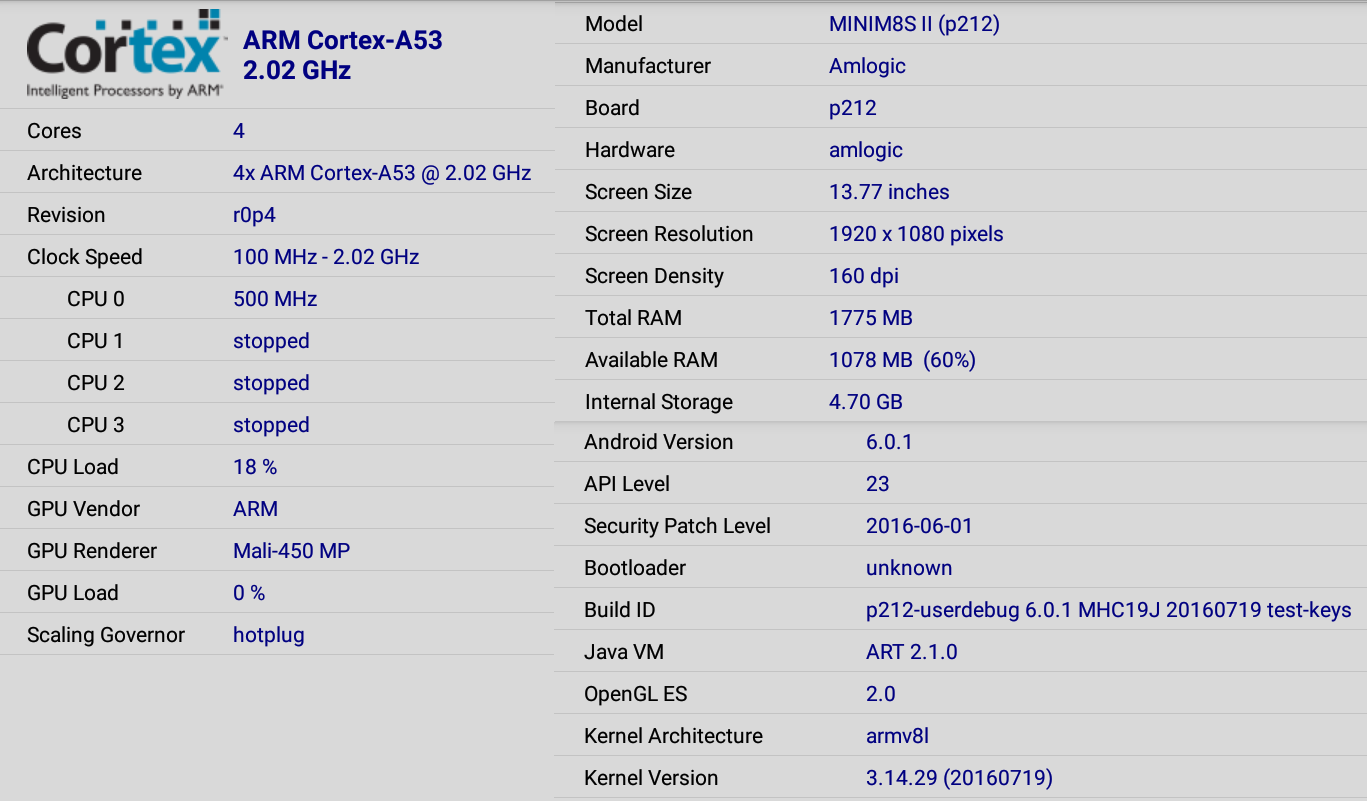Select the Hardware value amlogic
Screen dimensions: 1367x801
(x=866, y=150)
